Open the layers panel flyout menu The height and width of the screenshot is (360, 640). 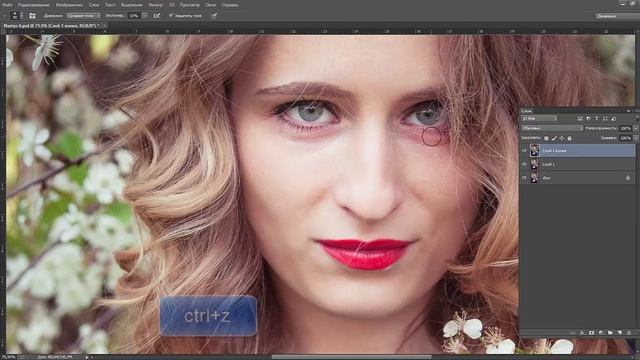[637, 111]
